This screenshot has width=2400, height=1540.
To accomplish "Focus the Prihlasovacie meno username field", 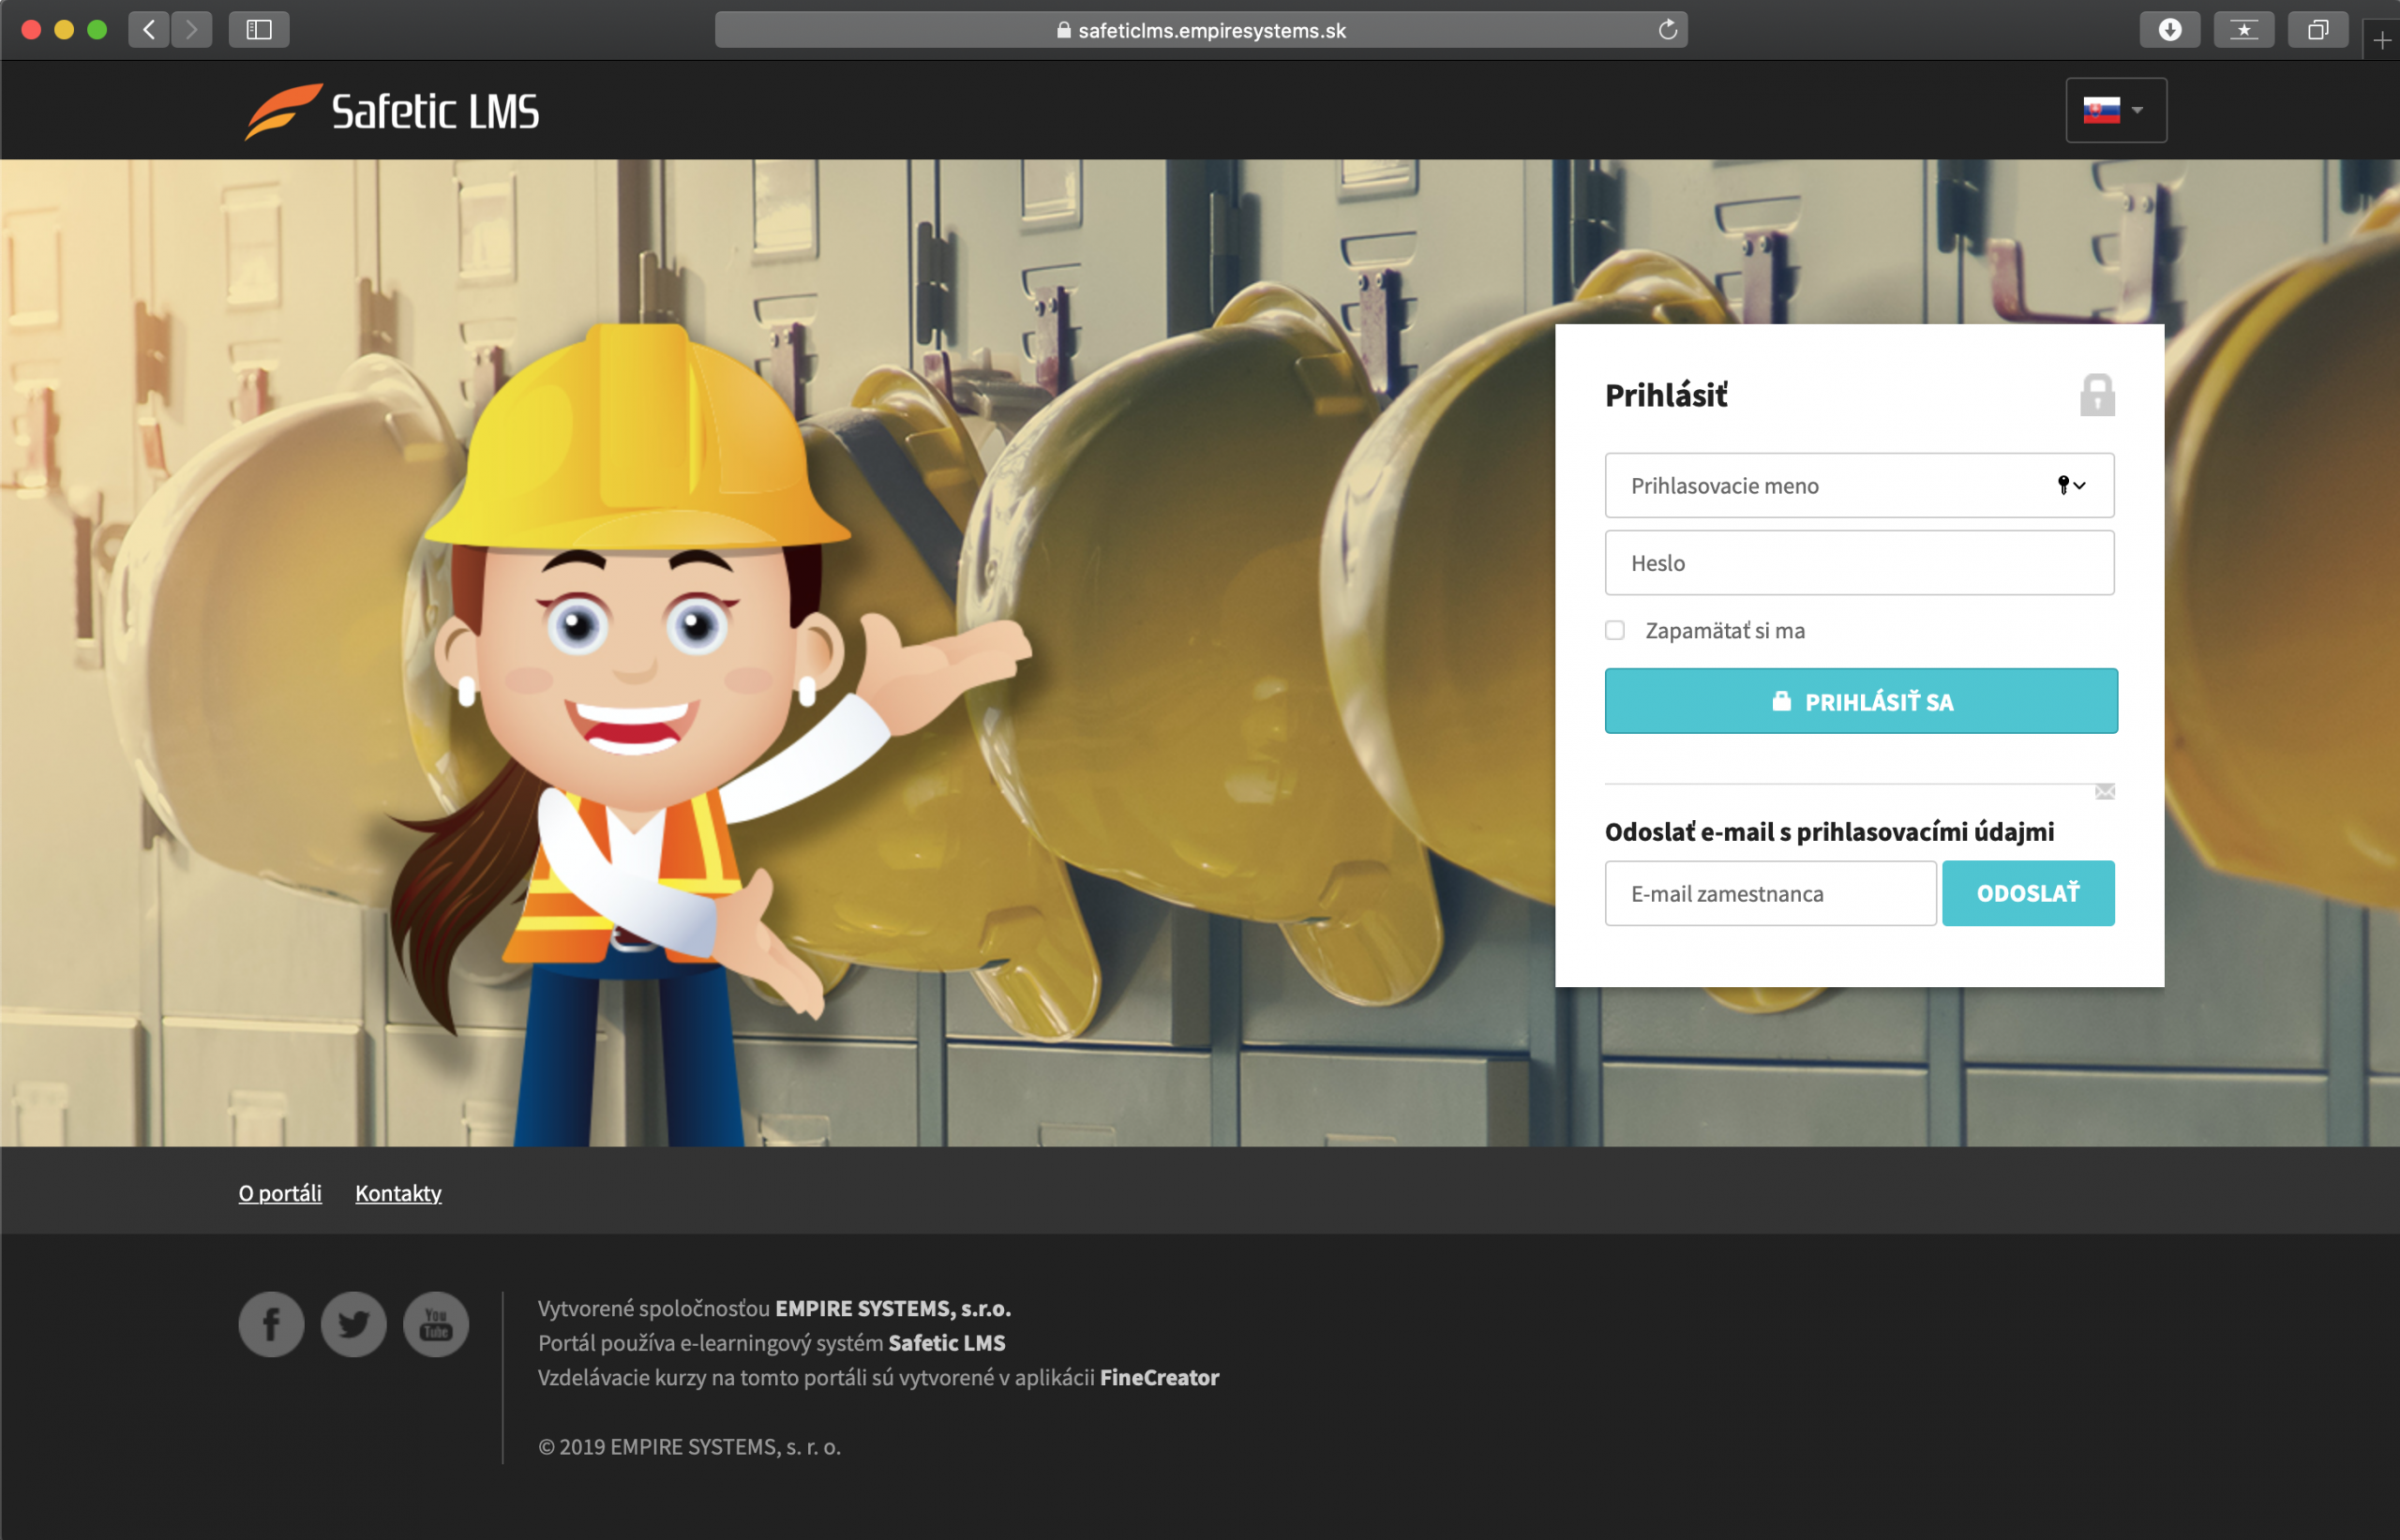I will [x=1859, y=485].
